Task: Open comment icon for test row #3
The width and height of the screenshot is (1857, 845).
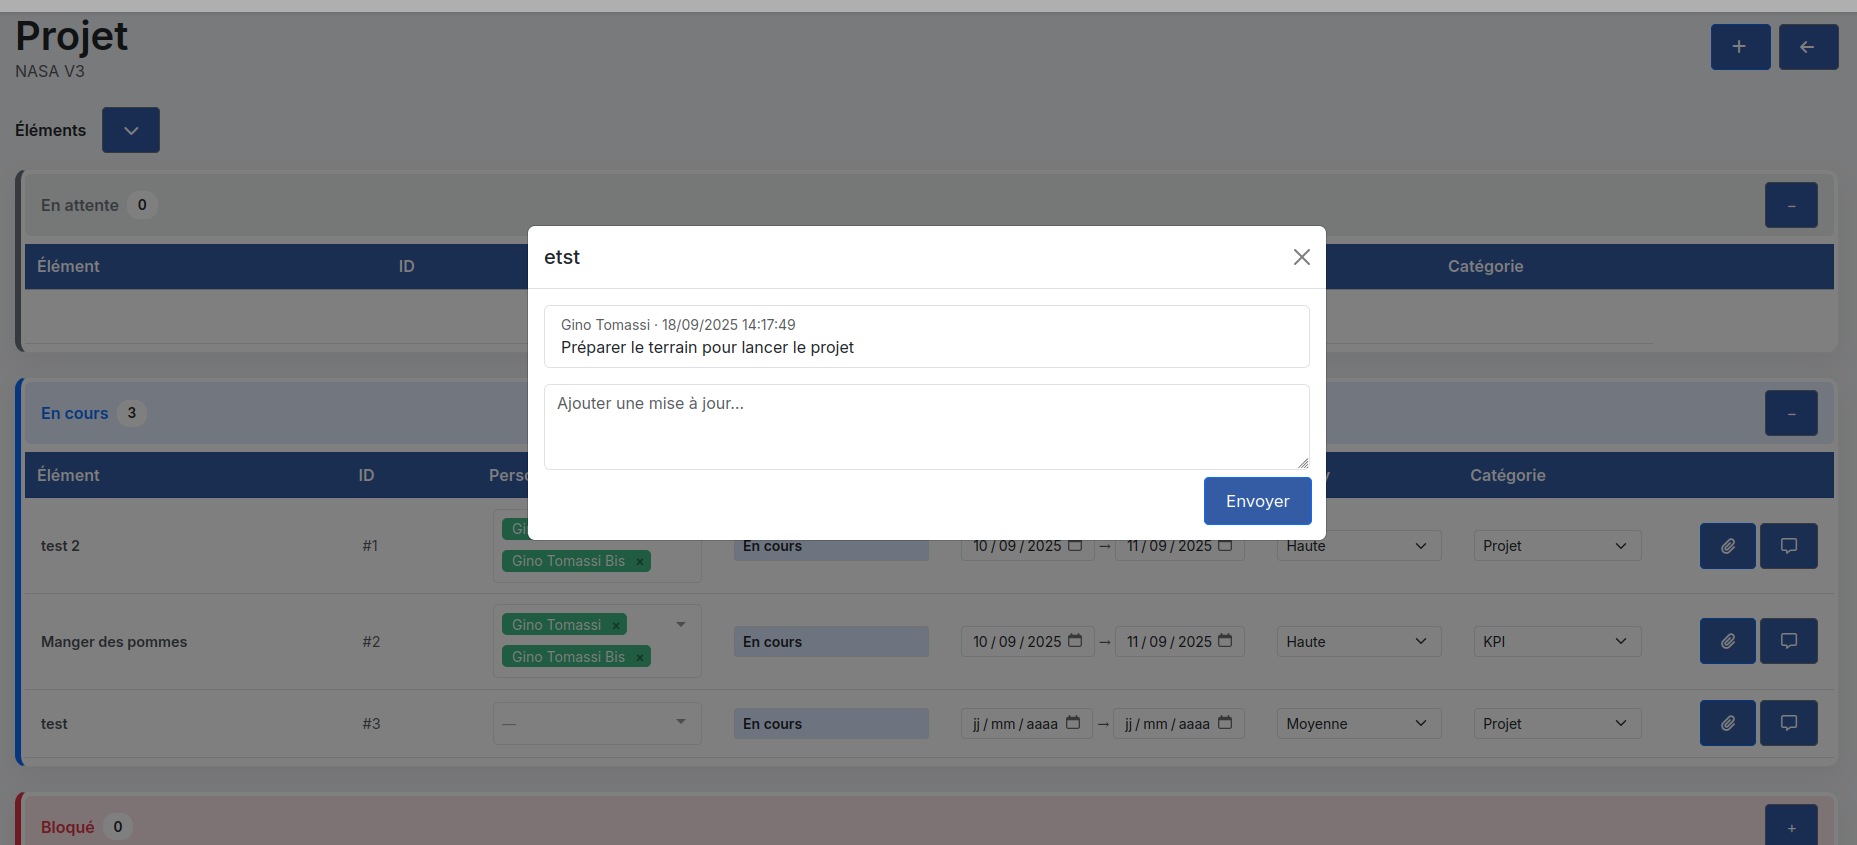Action: coord(1788,723)
